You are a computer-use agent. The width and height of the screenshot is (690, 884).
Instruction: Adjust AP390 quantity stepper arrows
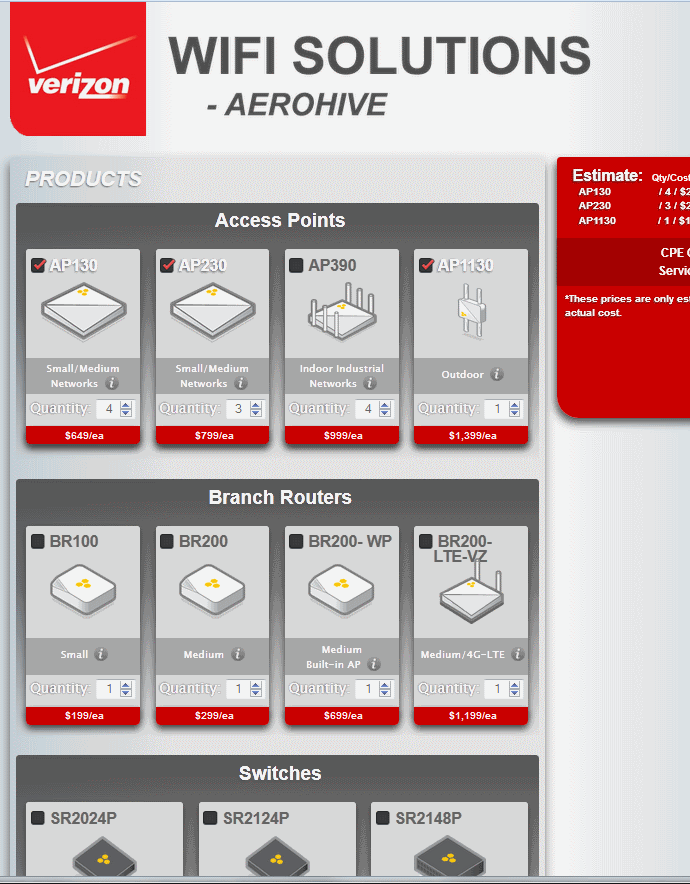coord(385,409)
